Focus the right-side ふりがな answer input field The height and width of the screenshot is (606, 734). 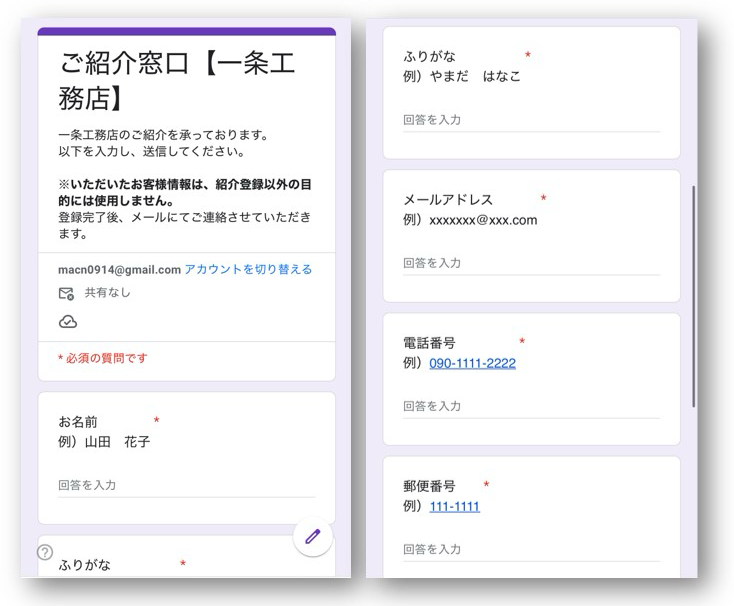pos(531,120)
